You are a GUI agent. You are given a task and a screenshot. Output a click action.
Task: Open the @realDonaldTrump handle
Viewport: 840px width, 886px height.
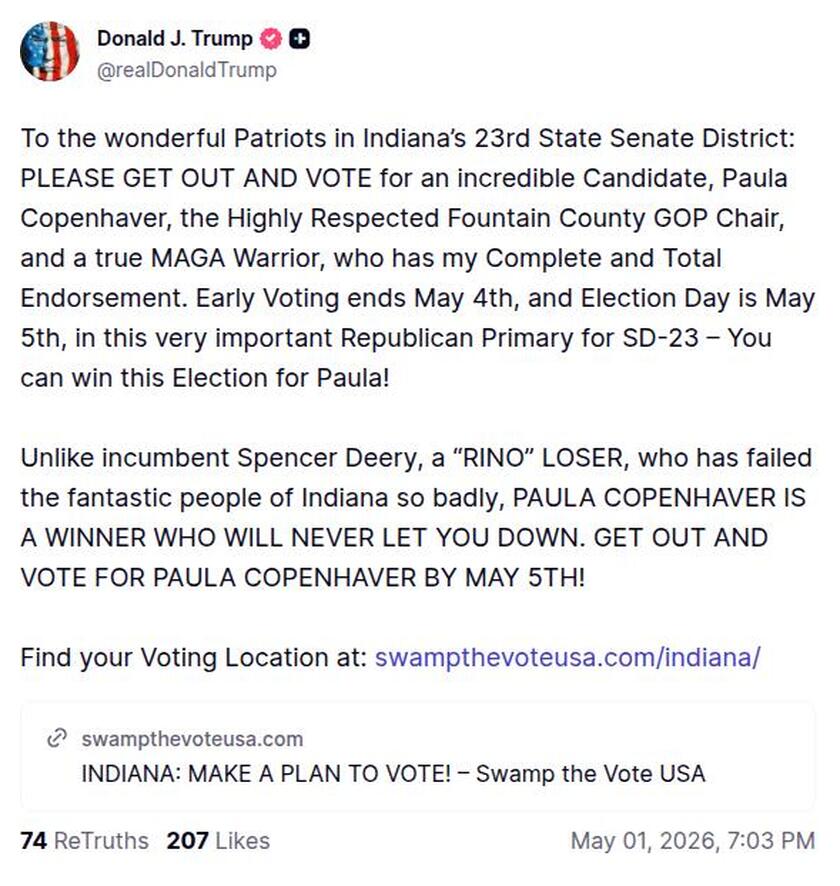pyautogui.click(x=187, y=70)
